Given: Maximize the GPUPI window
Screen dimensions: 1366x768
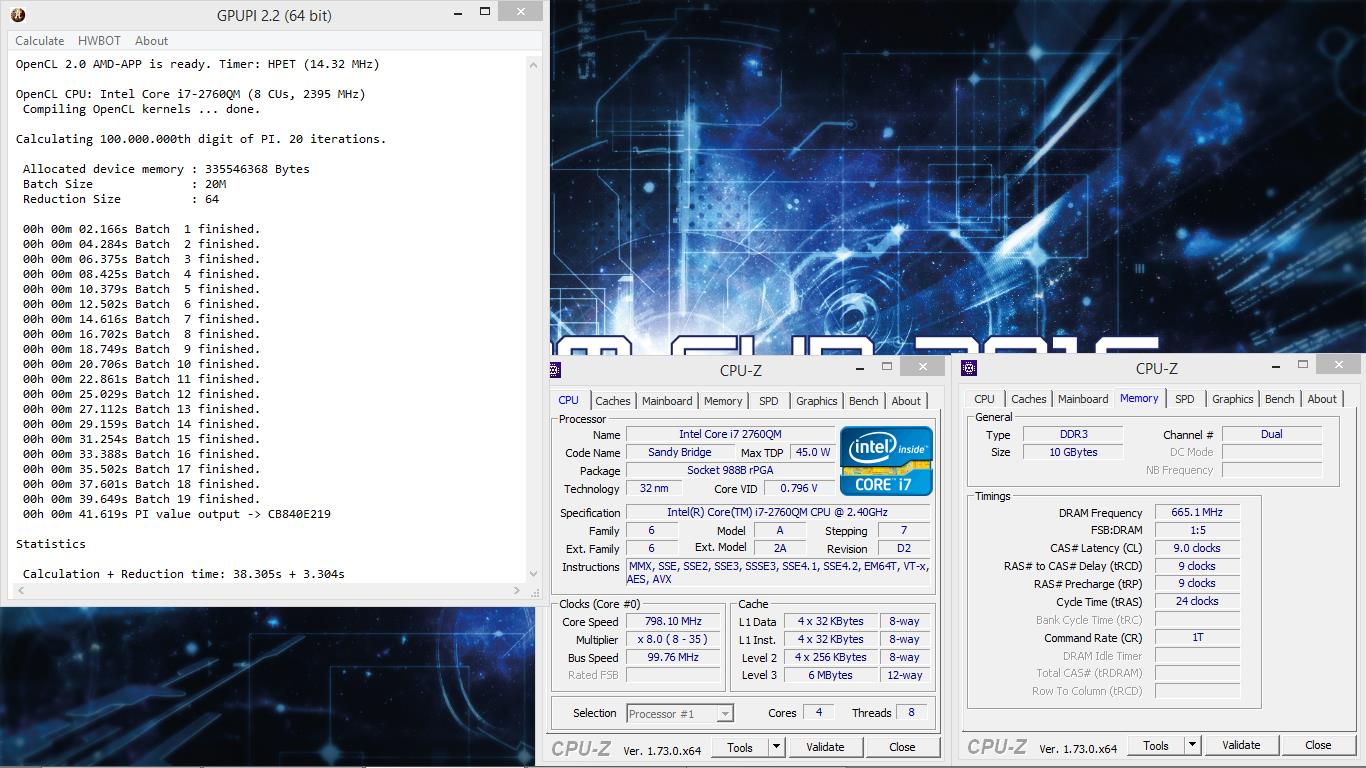Looking at the screenshot, I should pos(485,13).
